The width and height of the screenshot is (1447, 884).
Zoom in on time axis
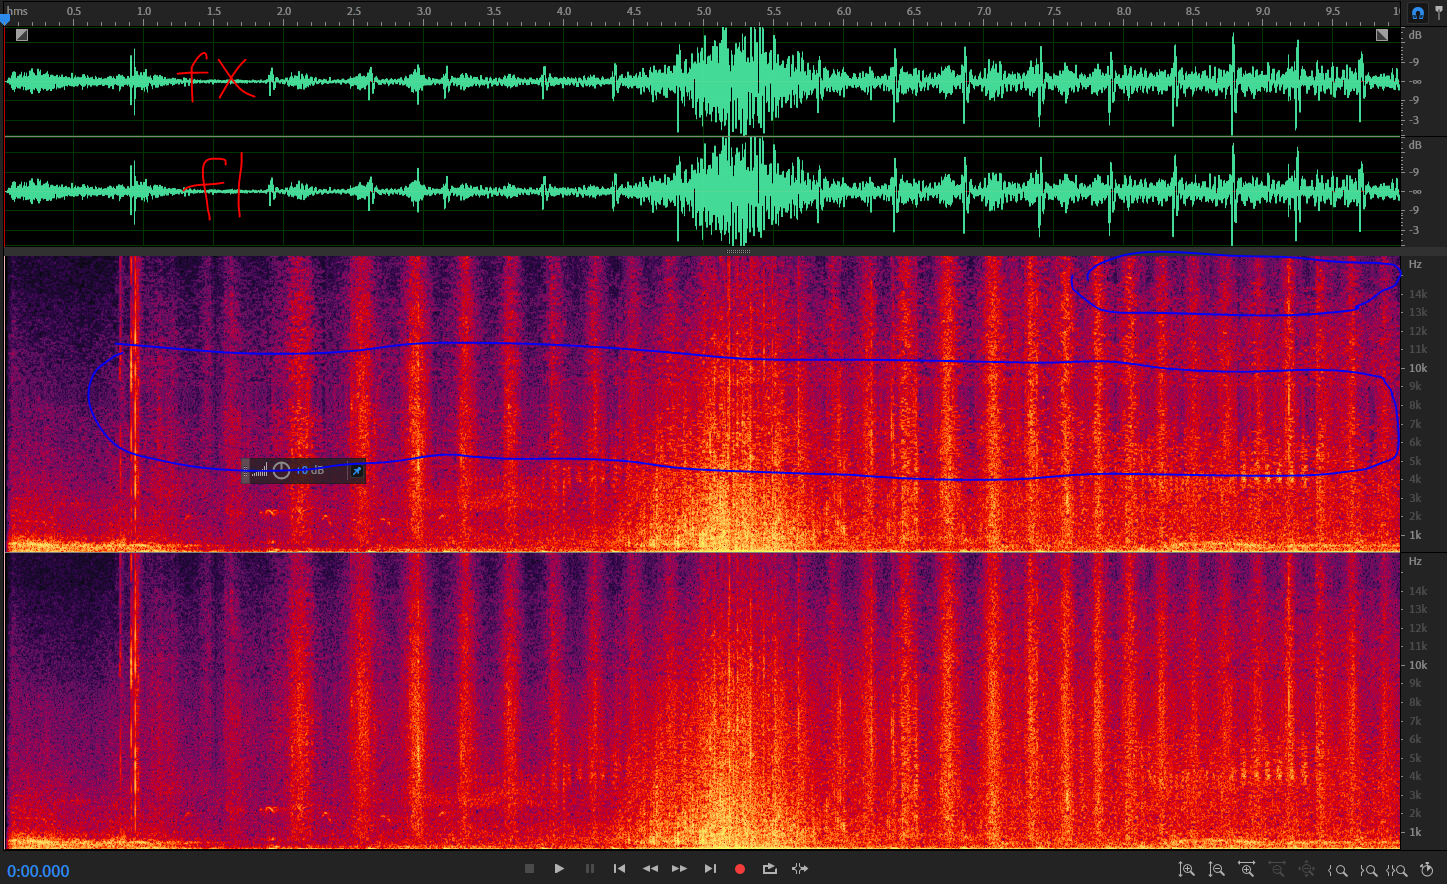coord(1246,870)
